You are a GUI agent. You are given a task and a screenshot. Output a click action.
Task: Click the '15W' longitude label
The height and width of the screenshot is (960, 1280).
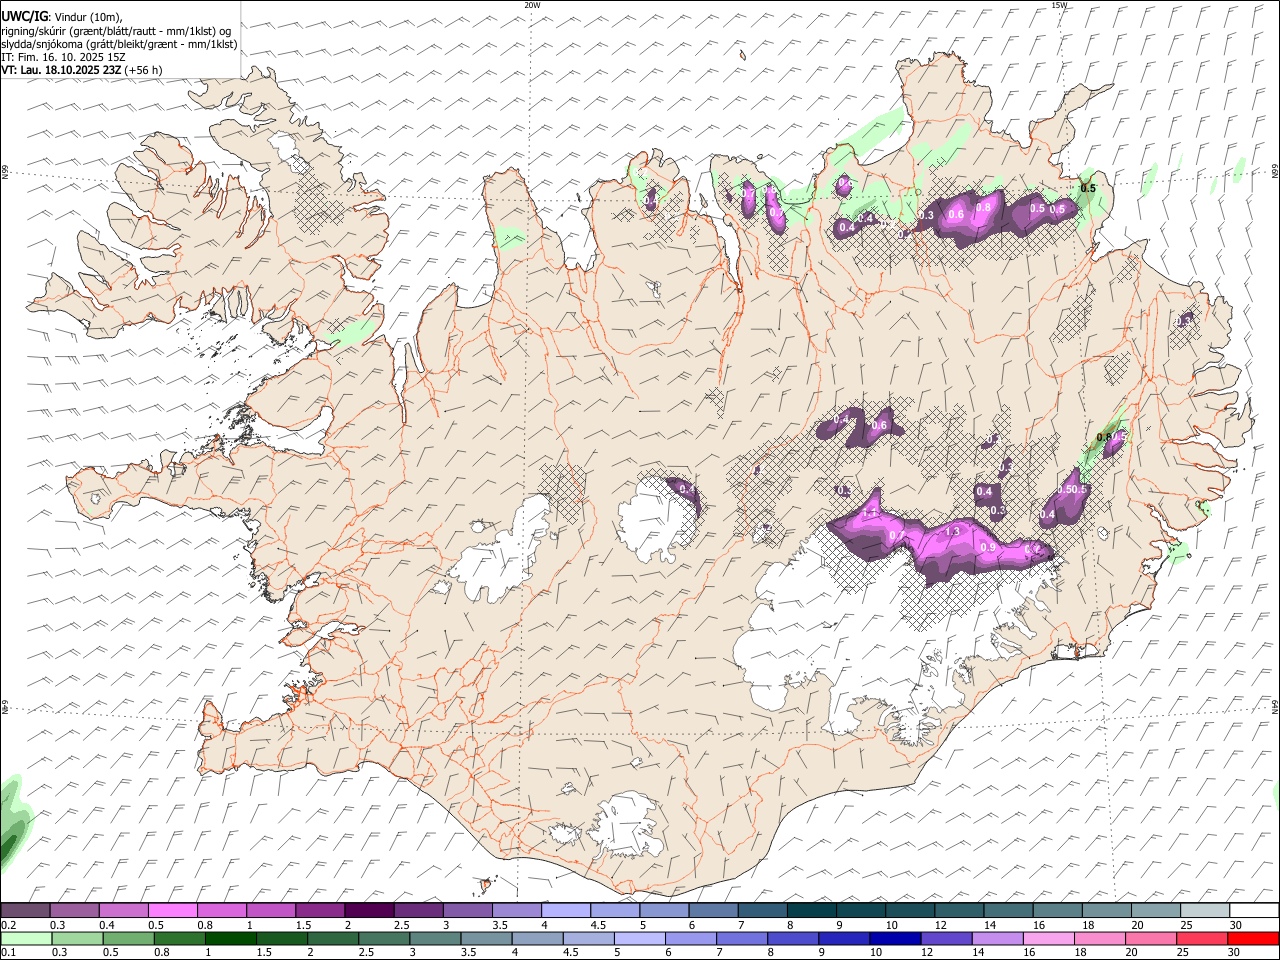[1059, 5]
